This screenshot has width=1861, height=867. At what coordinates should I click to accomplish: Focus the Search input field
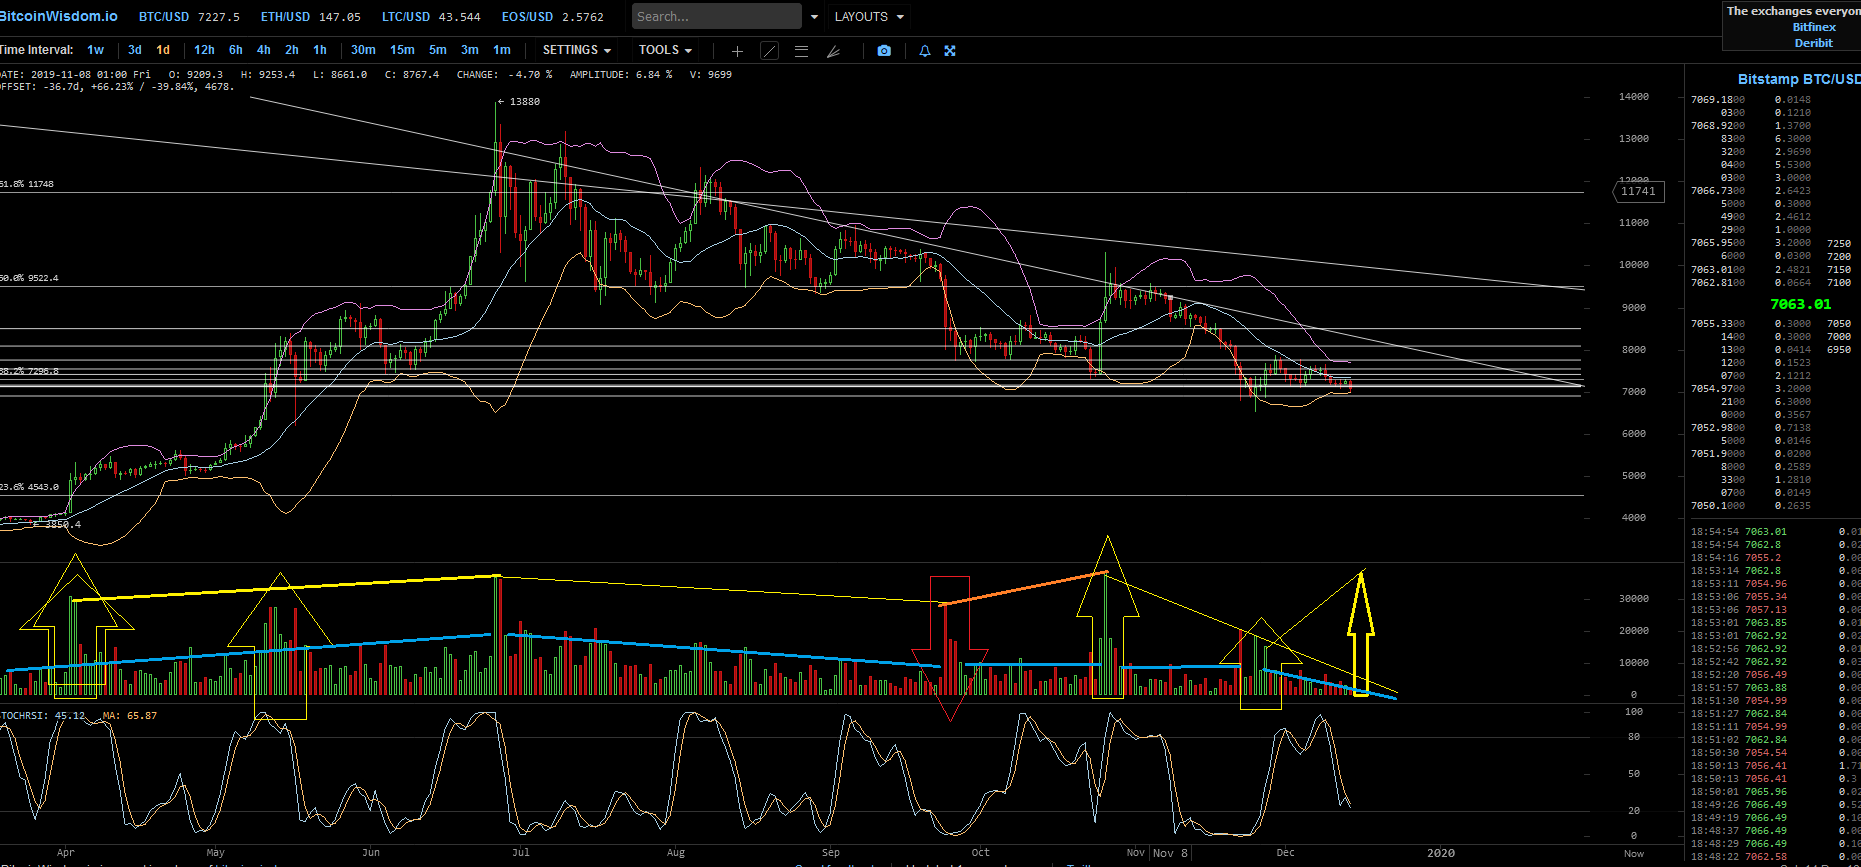(x=717, y=17)
